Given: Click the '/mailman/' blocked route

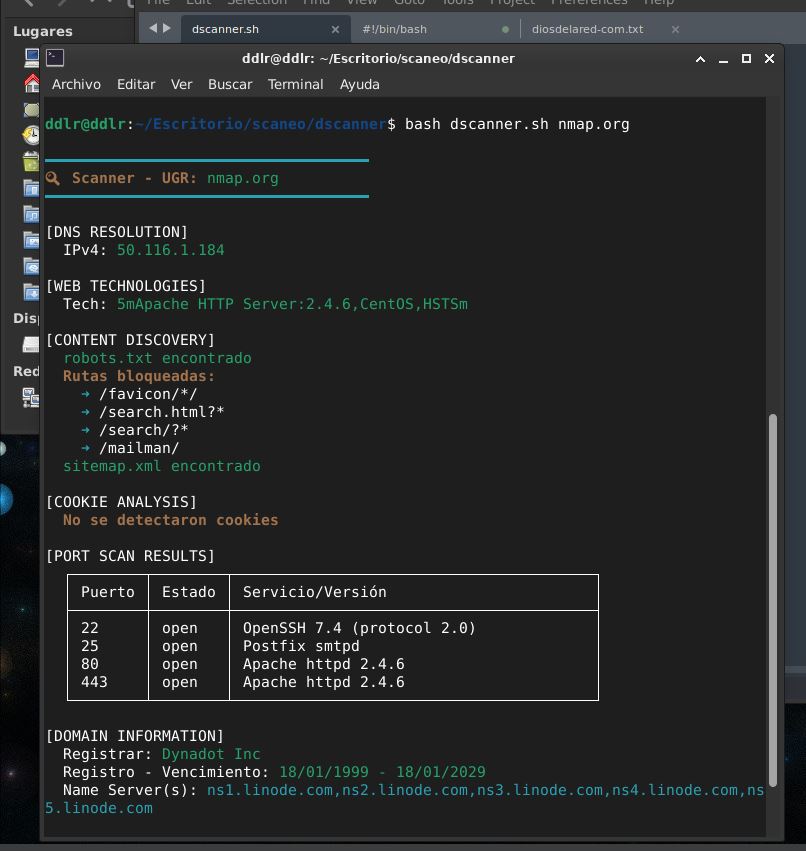Looking at the screenshot, I should click(x=139, y=448).
